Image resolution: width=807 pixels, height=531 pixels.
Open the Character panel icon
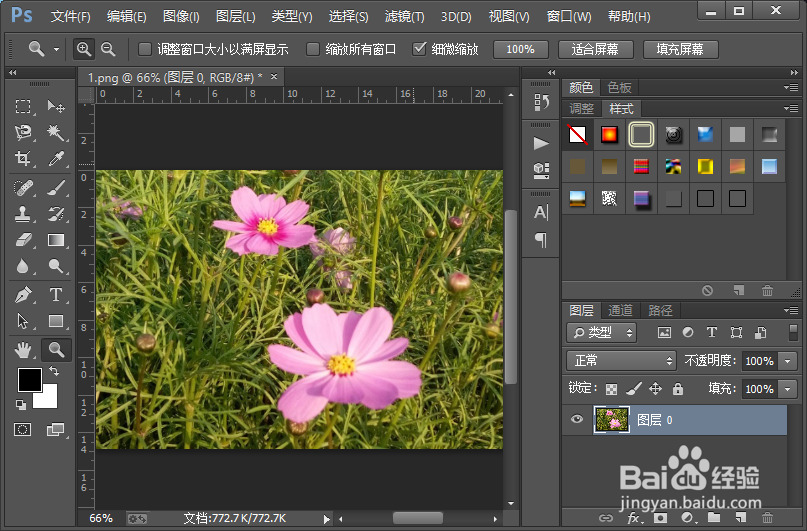pyautogui.click(x=540, y=212)
